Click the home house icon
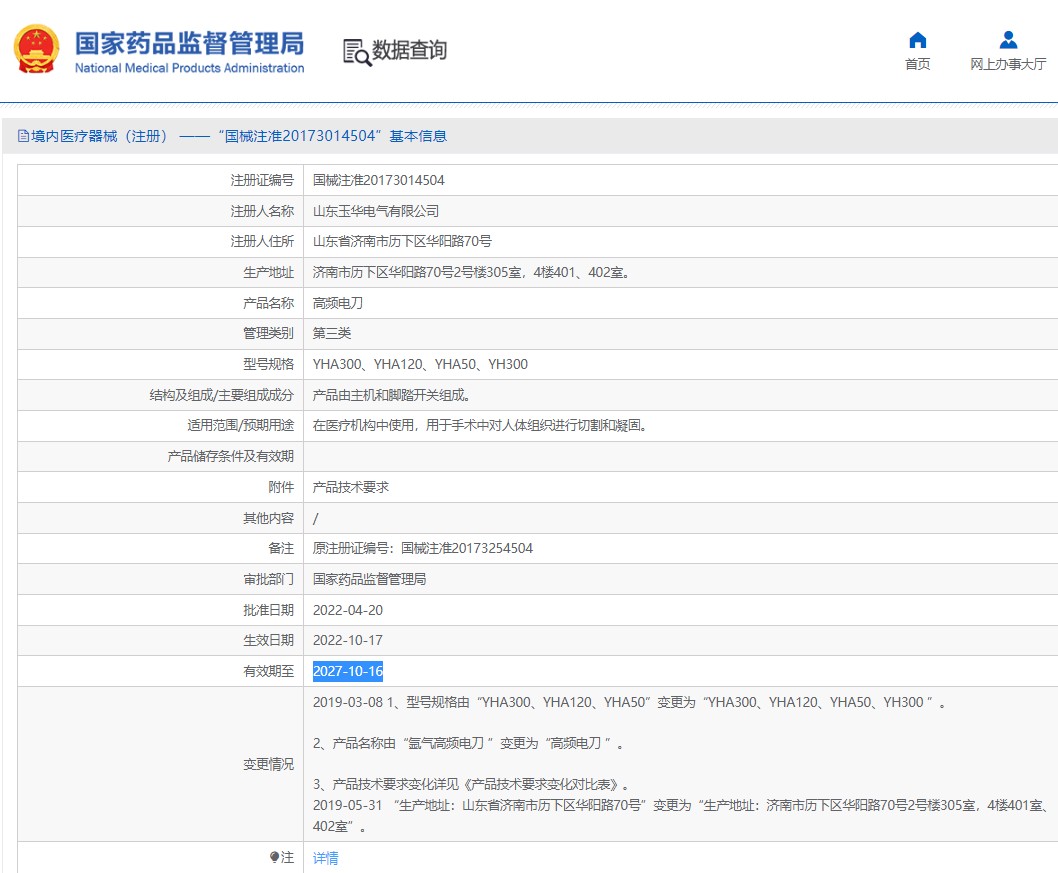Image resolution: width=1058 pixels, height=873 pixels. point(917,40)
